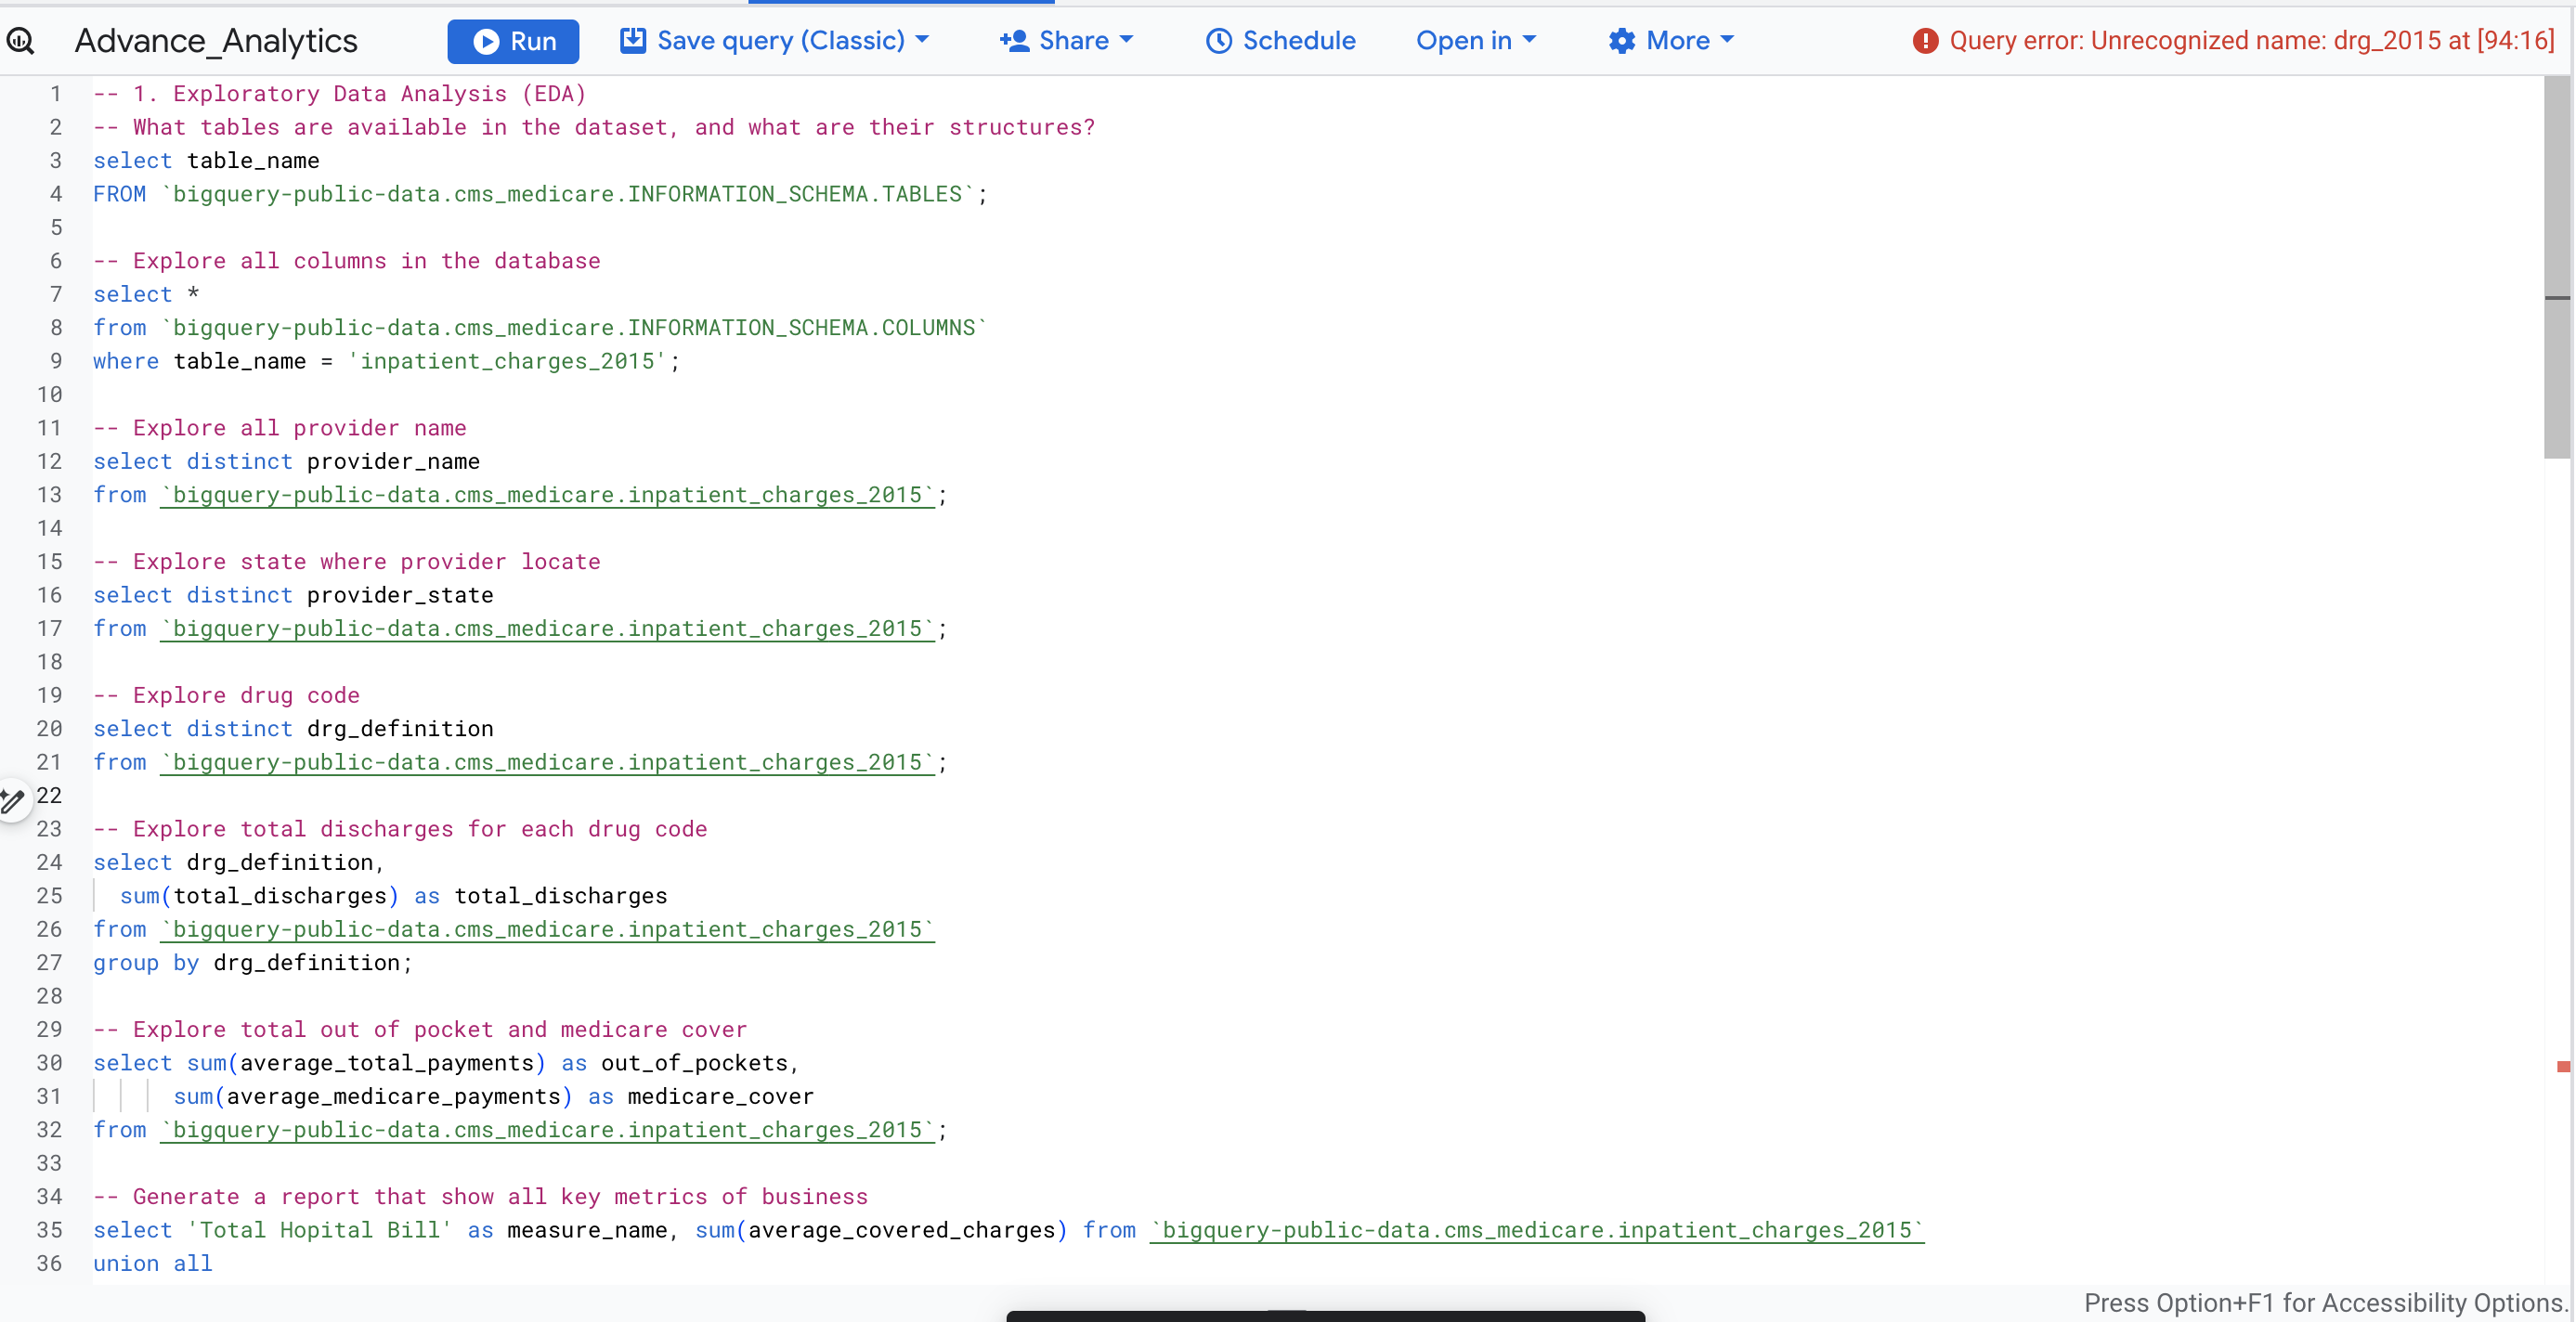Click 'select table_name' on line 3
Viewport: 2576px width, 1322px height.
click(206, 161)
